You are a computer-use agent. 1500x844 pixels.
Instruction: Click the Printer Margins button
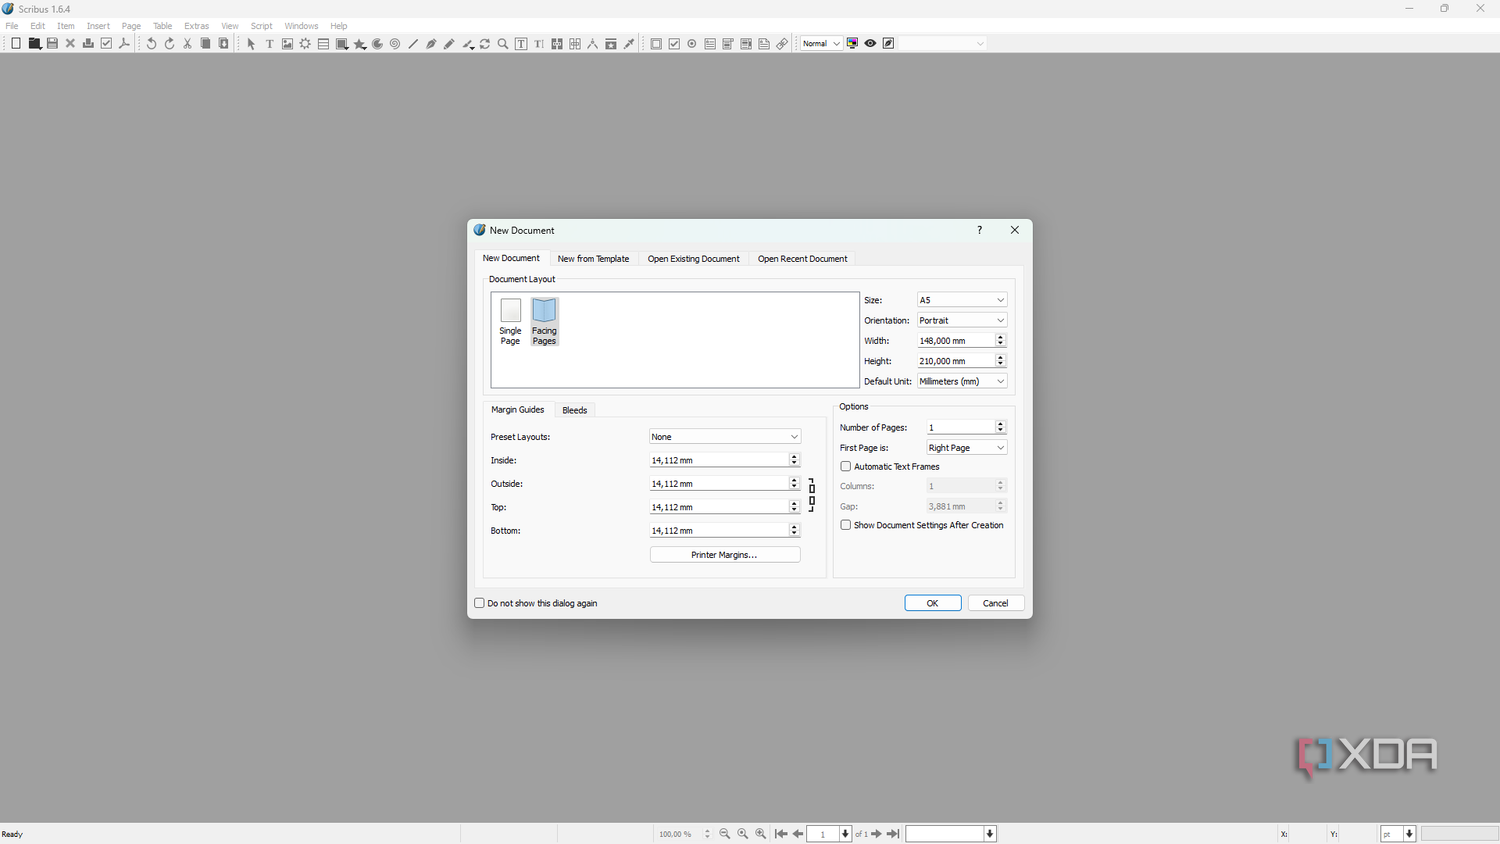[x=725, y=555]
